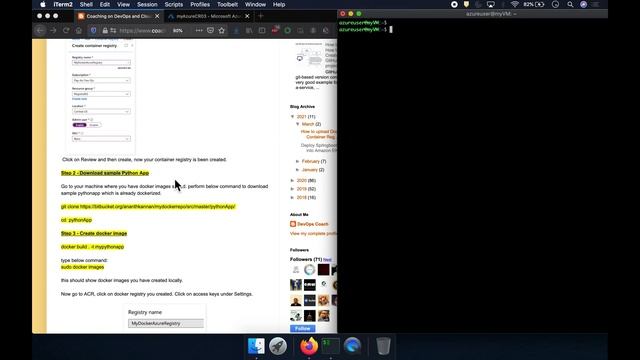Open the Firefox Library icon
Viewport: 640px width, 360px height.
(249, 31)
